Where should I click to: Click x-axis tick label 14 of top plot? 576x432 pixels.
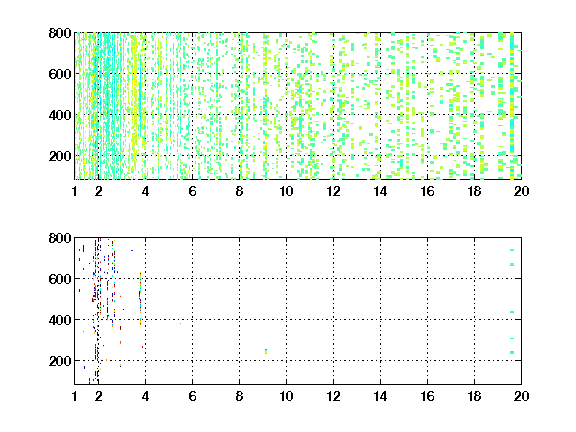click(x=380, y=191)
